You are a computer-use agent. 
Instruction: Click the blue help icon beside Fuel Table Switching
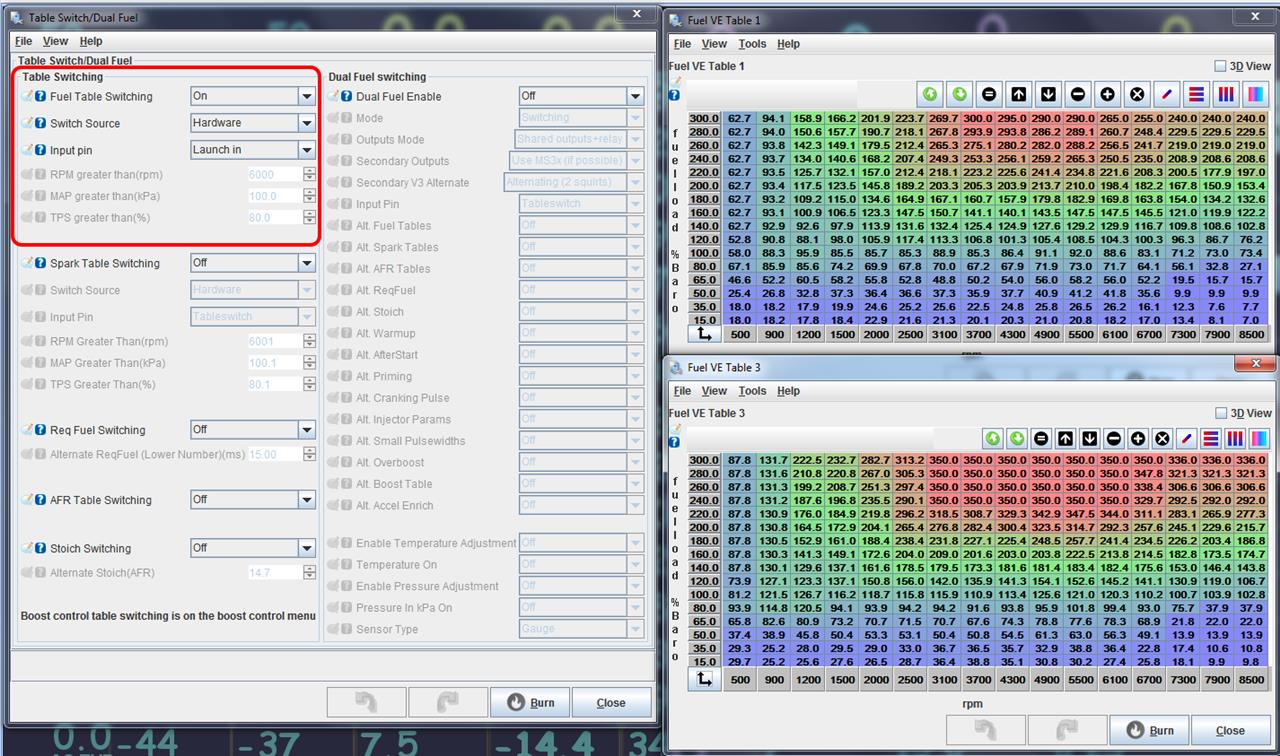pos(40,97)
